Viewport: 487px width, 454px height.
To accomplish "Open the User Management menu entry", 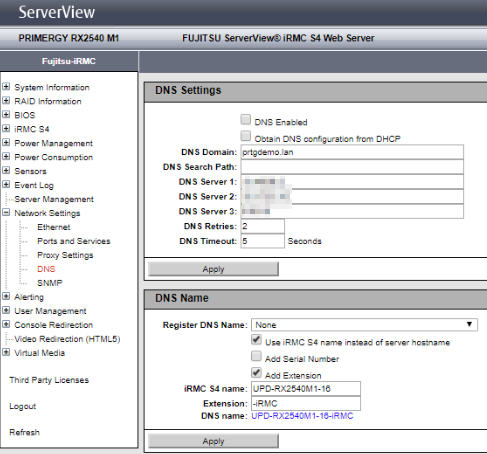I will 50,311.
